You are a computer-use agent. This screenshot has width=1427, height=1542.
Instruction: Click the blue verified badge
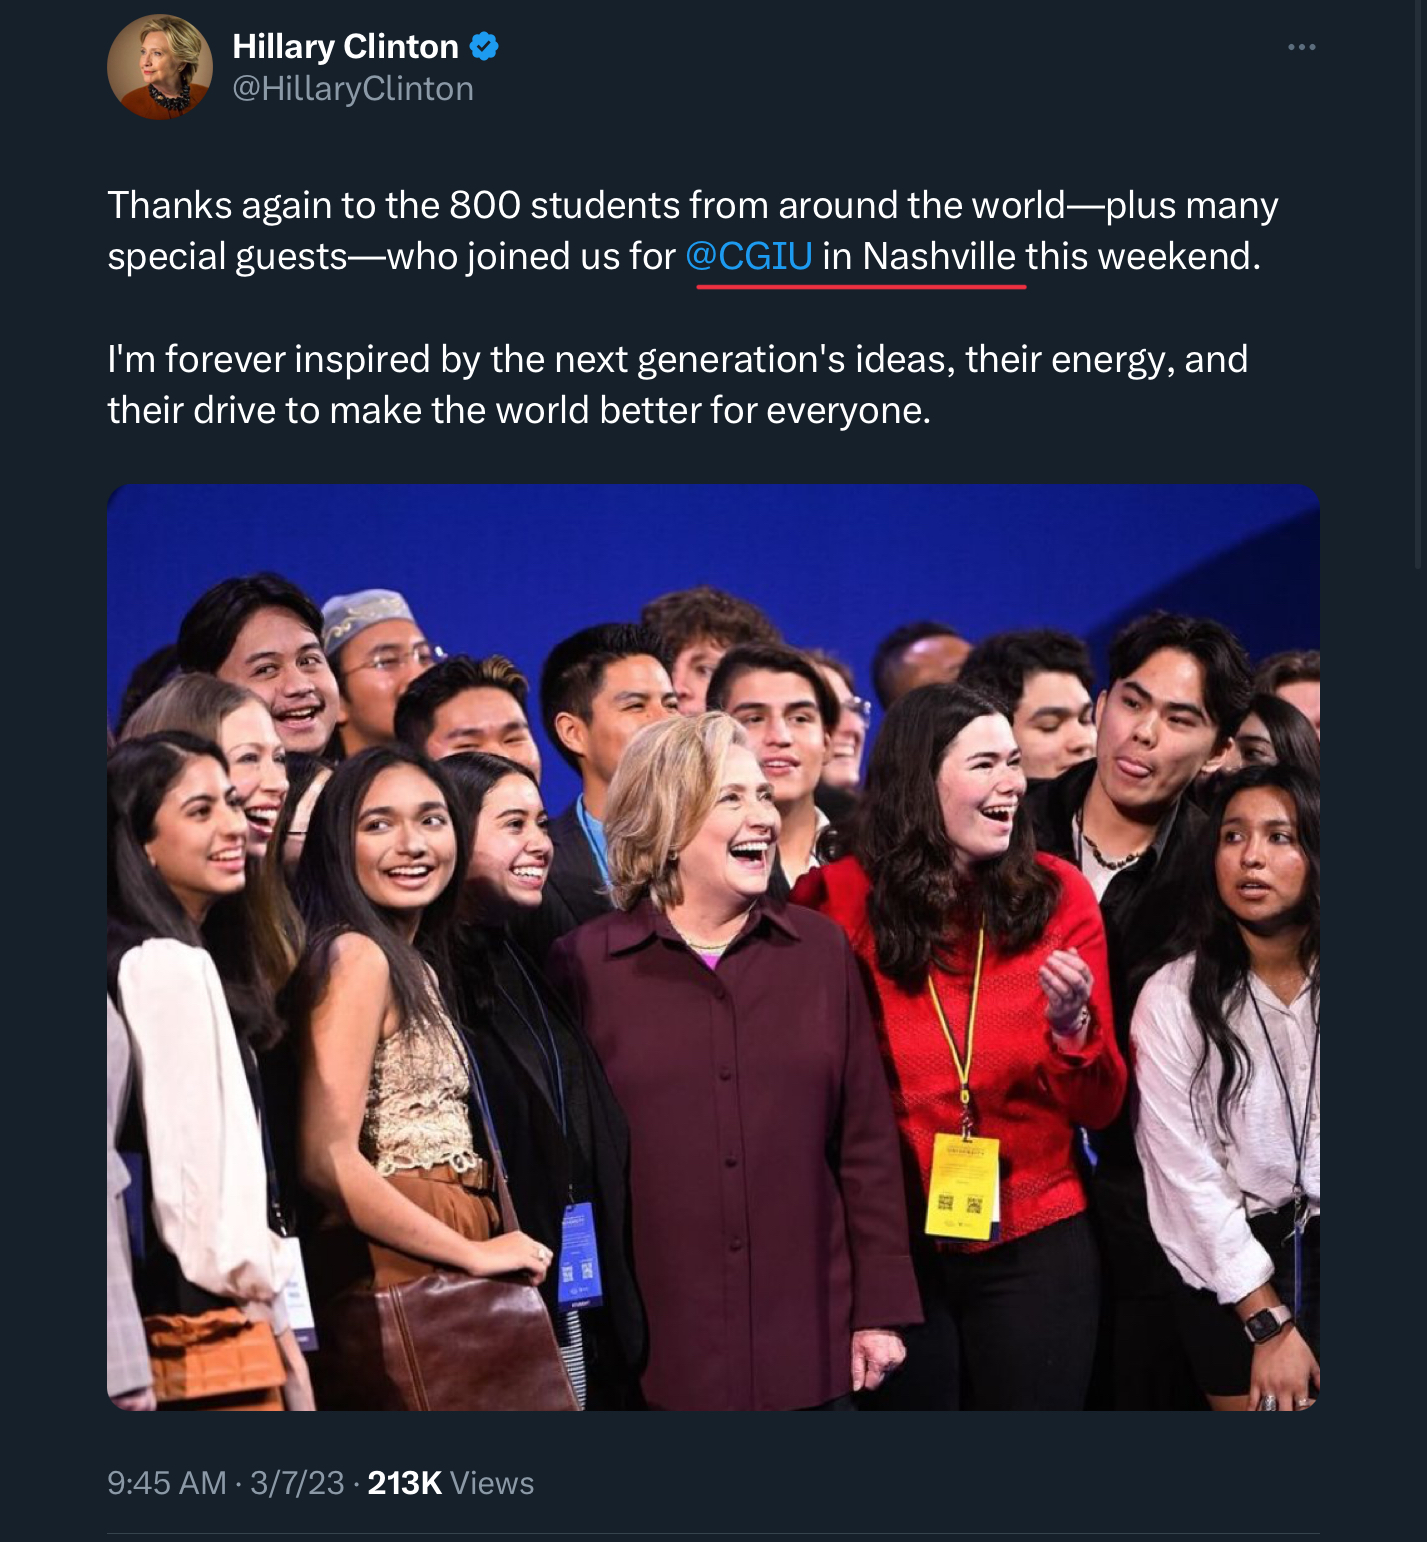(x=484, y=46)
